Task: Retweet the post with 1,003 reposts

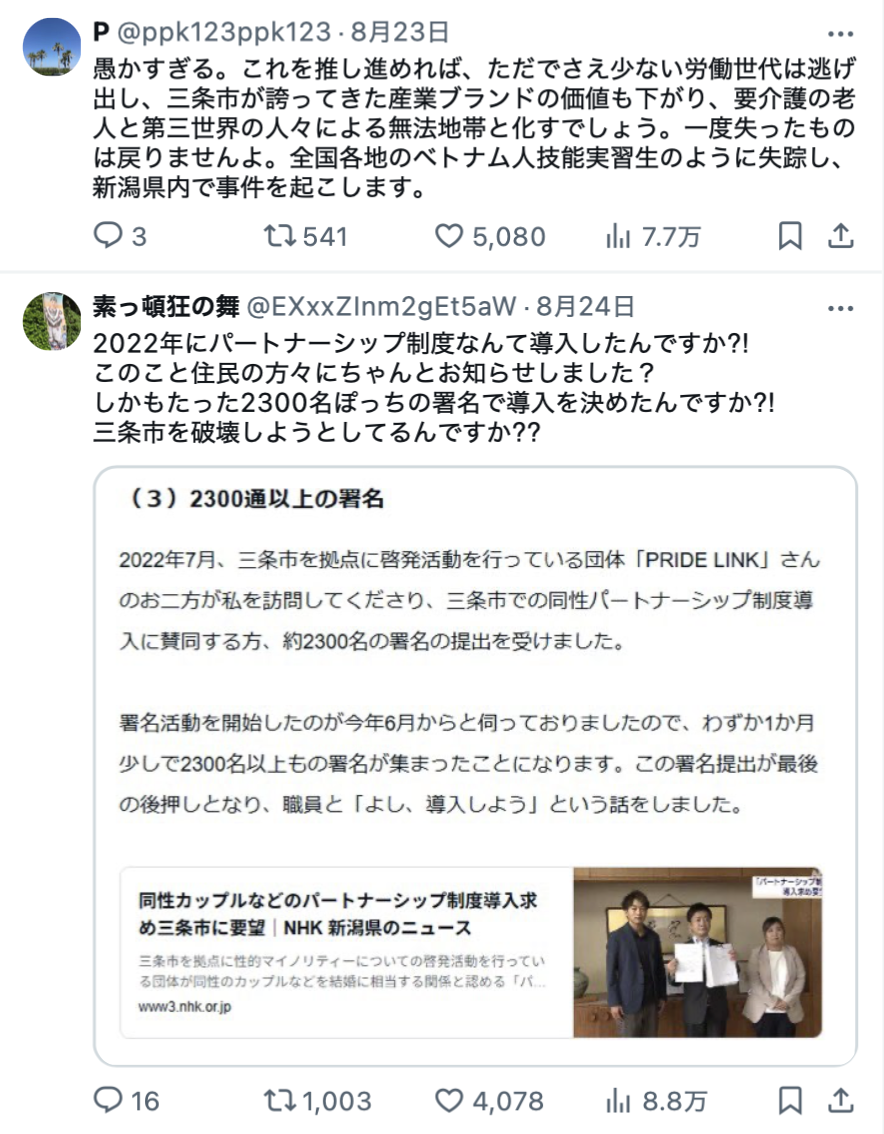Action: 318,1101
